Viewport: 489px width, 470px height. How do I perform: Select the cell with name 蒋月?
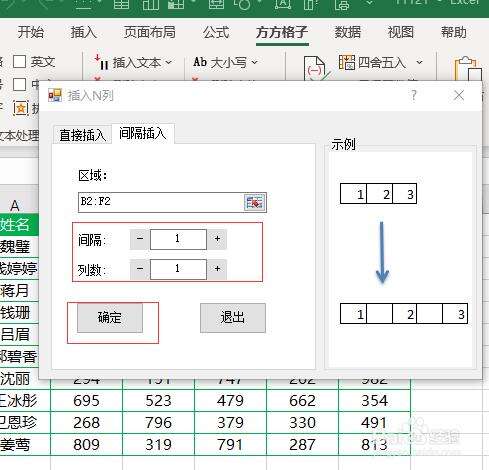19,291
